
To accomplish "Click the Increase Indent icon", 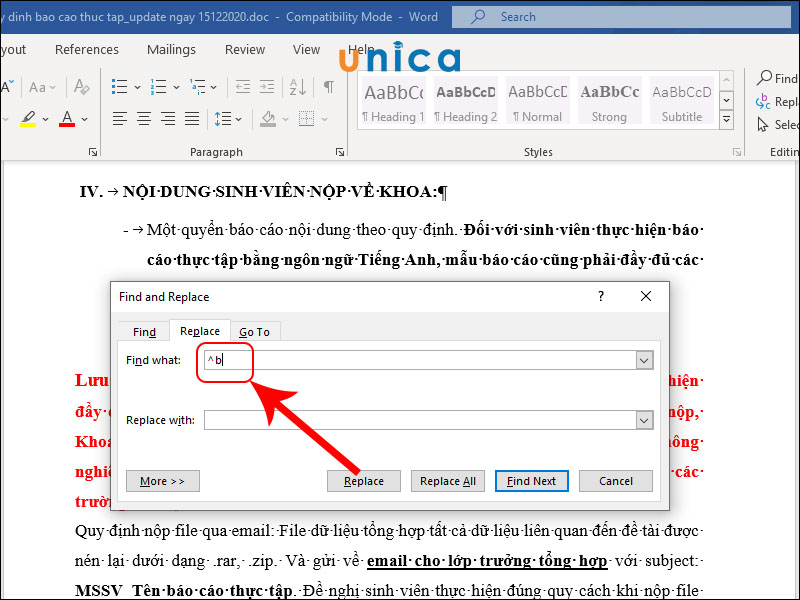I will 267,87.
